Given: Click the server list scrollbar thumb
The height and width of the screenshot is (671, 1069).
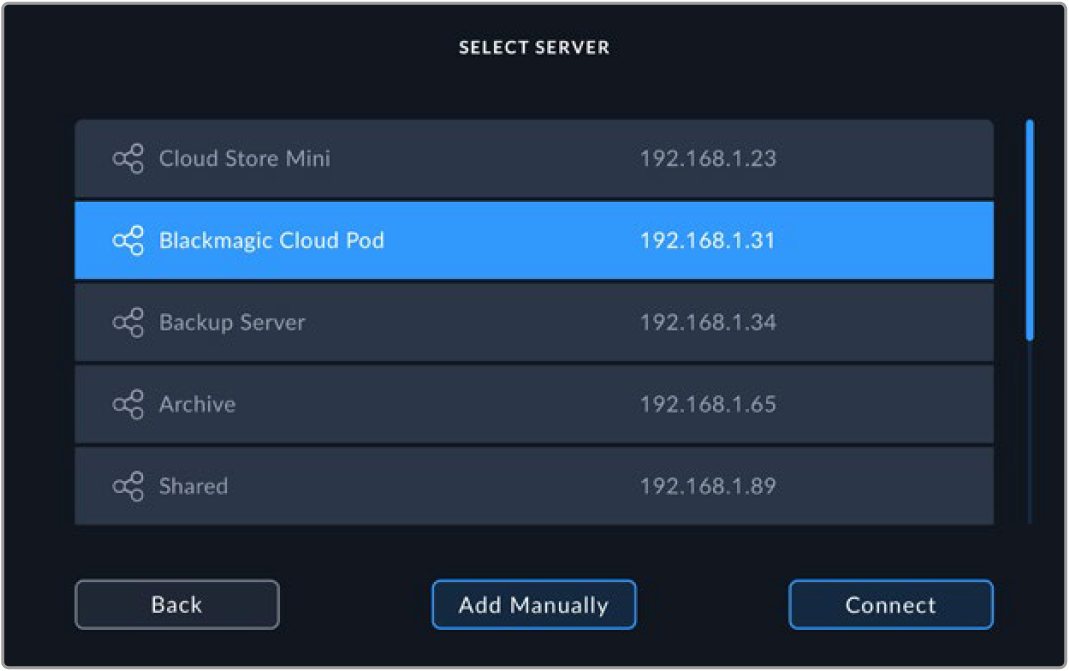Looking at the screenshot, I should pyautogui.click(x=1029, y=230).
